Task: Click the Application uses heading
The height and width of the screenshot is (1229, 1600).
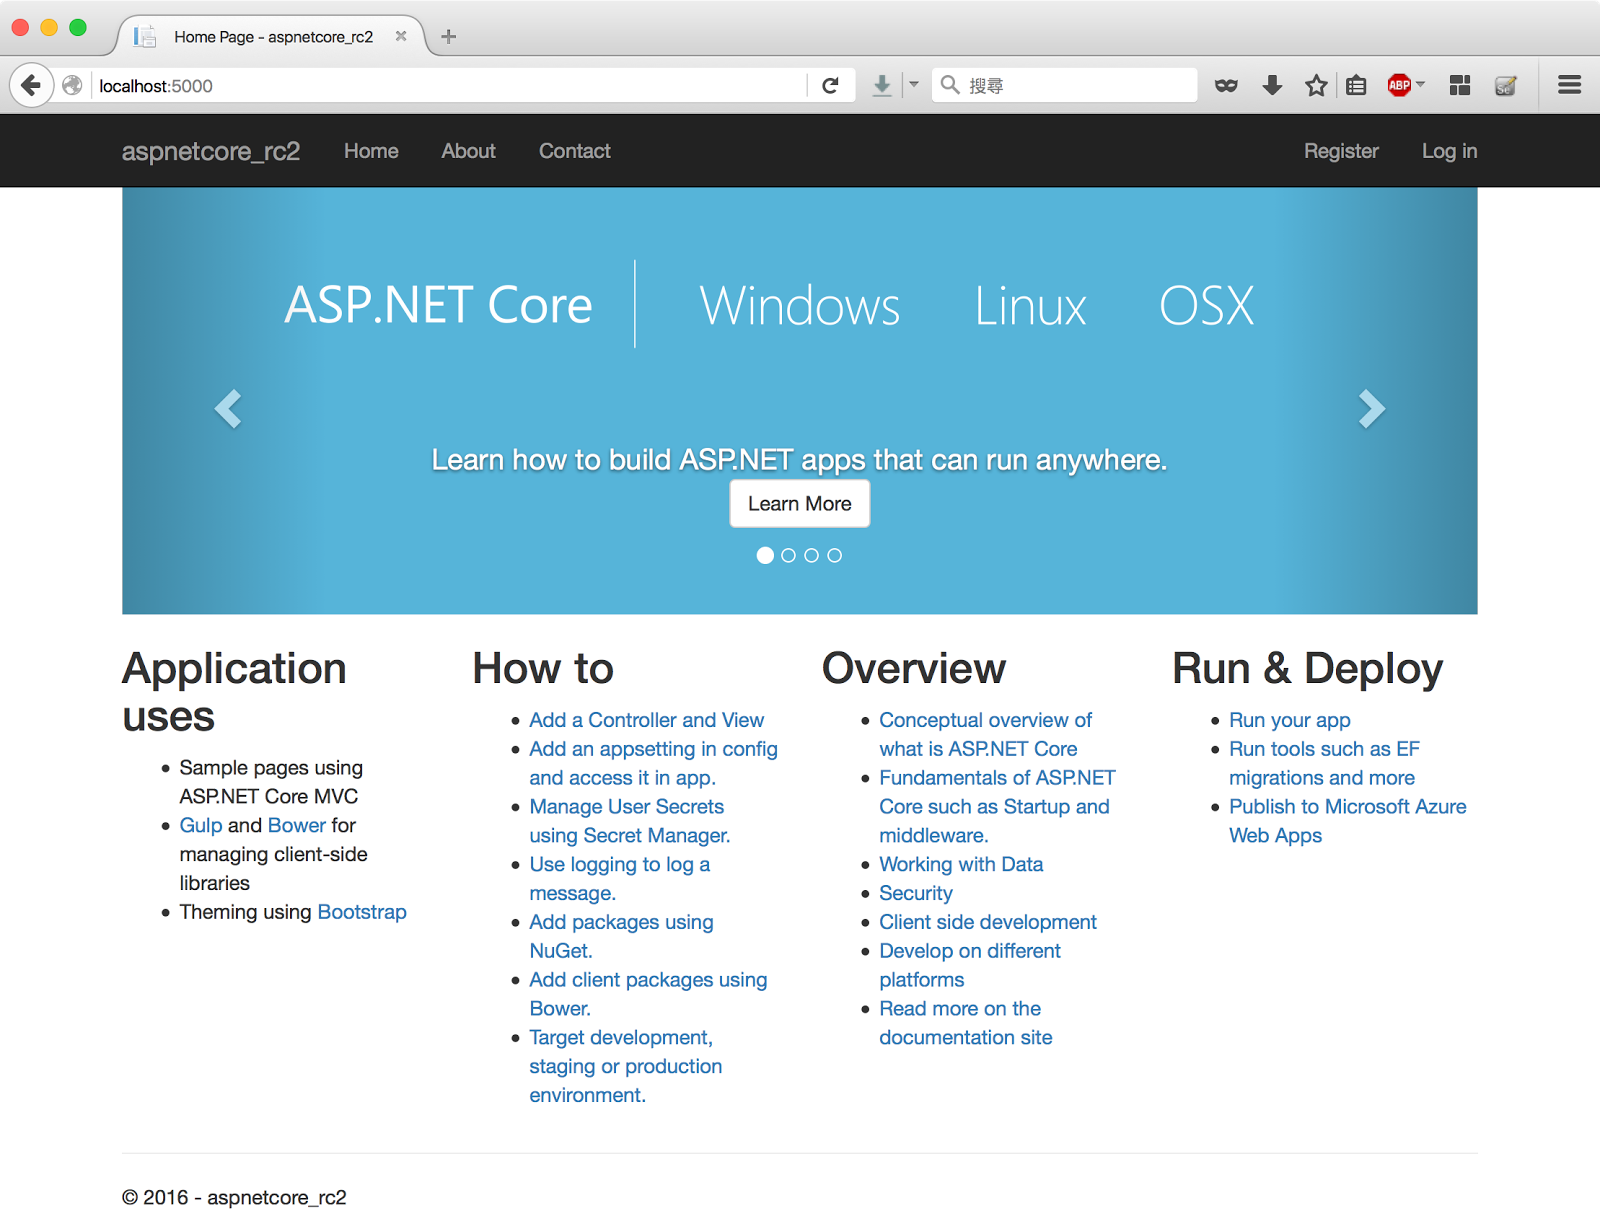Action: tap(234, 692)
